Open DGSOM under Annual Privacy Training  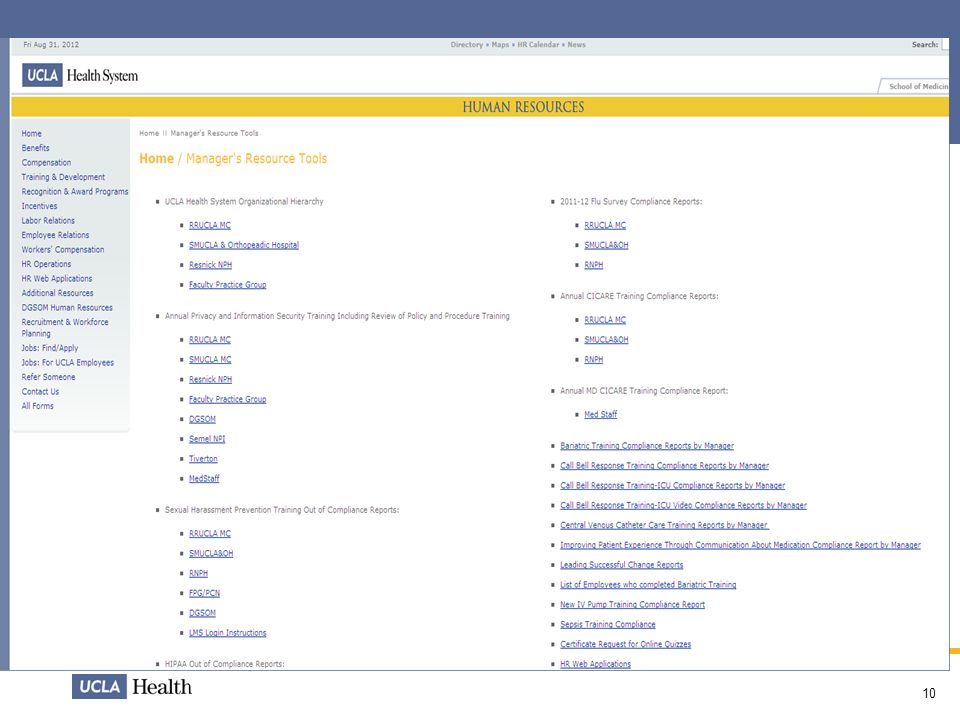pos(202,419)
